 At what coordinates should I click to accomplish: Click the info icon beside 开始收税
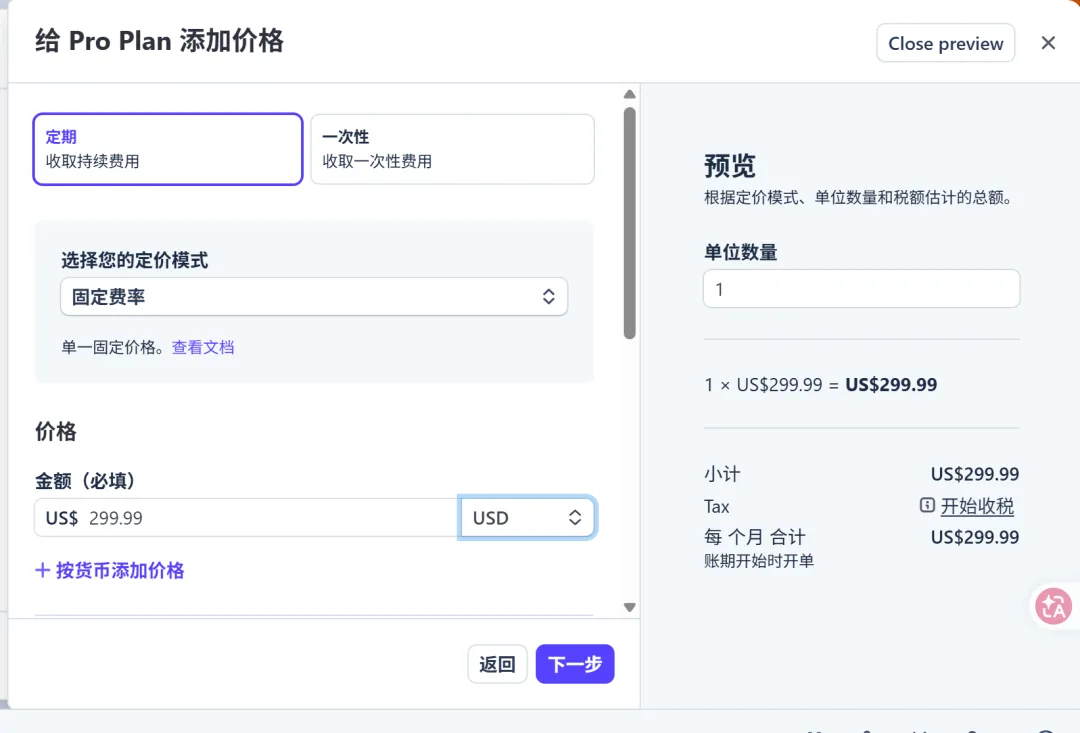(927, 506)
